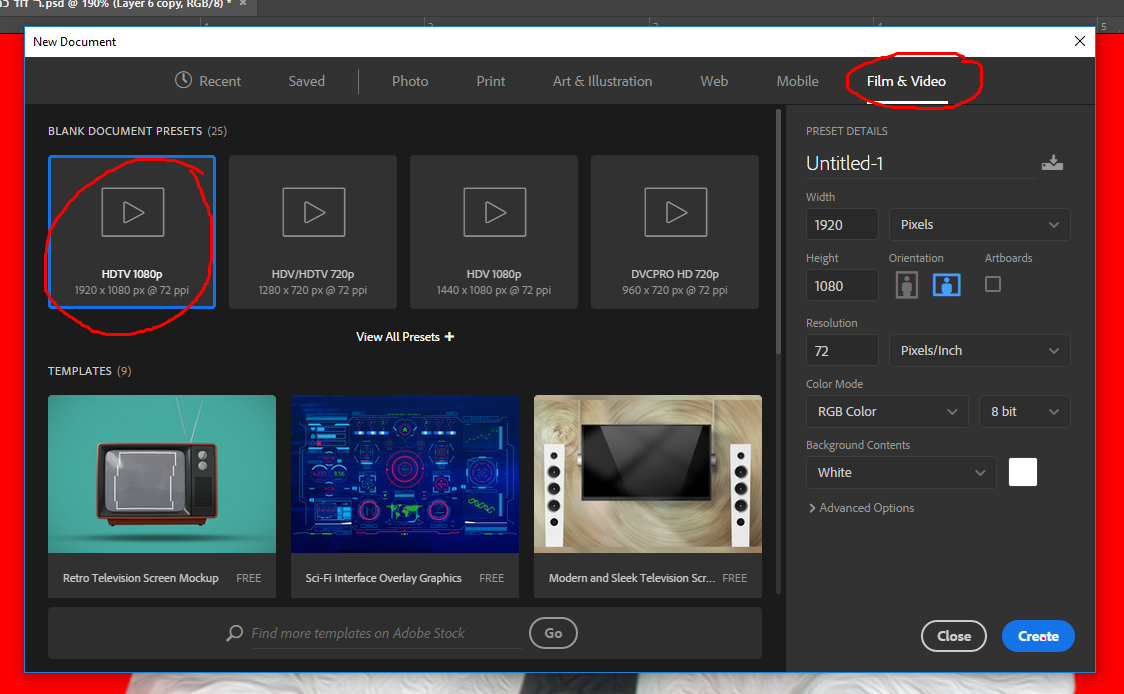The image size is (1124, 694).
Task: Click the Close button
Action: coord(953,636)
